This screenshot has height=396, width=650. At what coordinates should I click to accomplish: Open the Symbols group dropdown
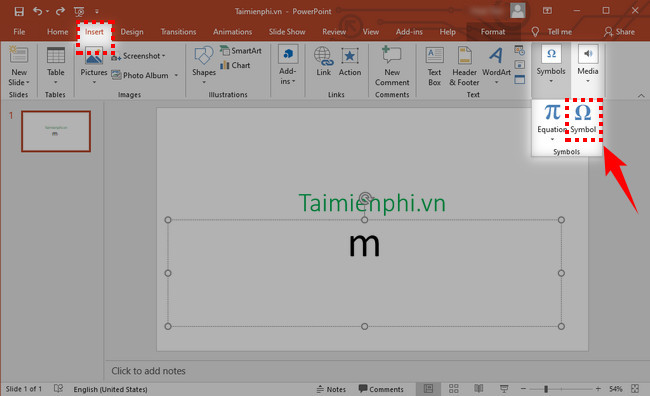(551, 64)
